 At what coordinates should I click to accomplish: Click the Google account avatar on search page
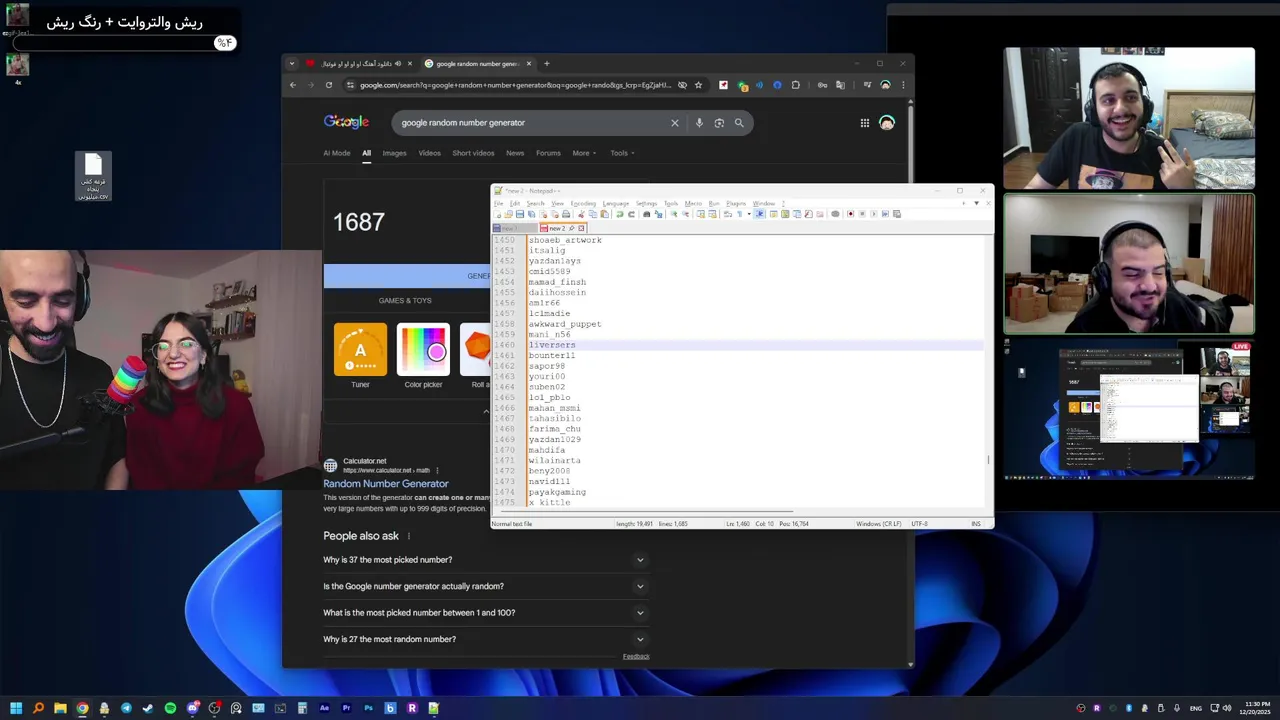point(887,123)
